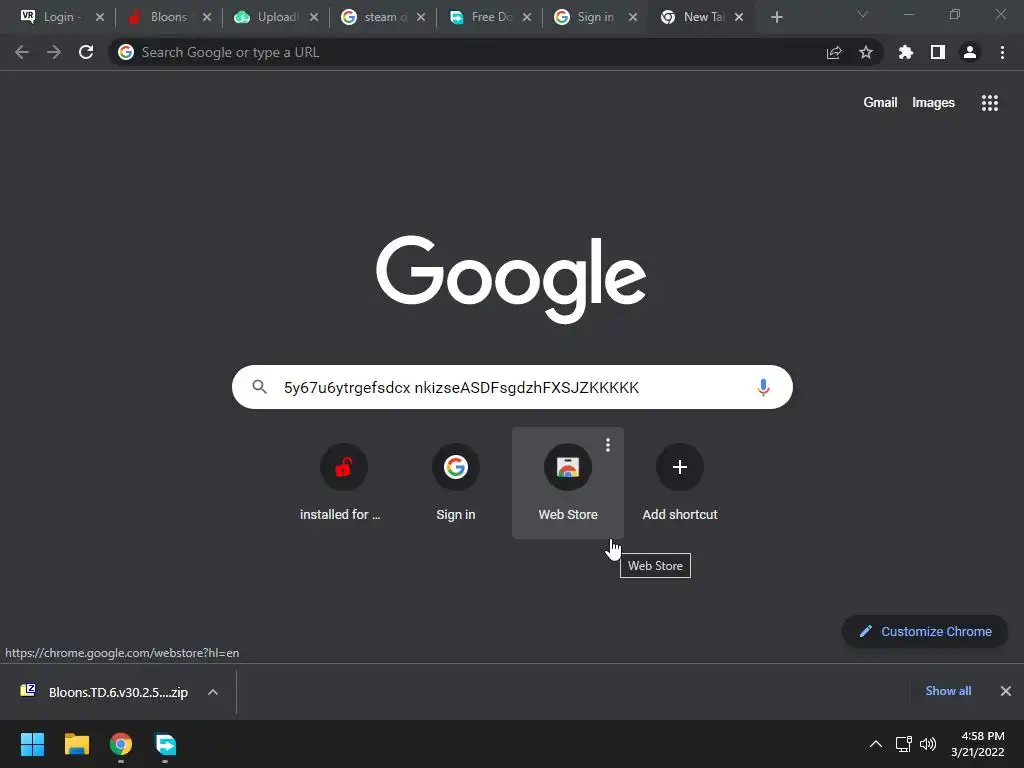The image size is (1024, 768).
Task: Click the volume speaker tray icon
Action: [x=928, y=744]
